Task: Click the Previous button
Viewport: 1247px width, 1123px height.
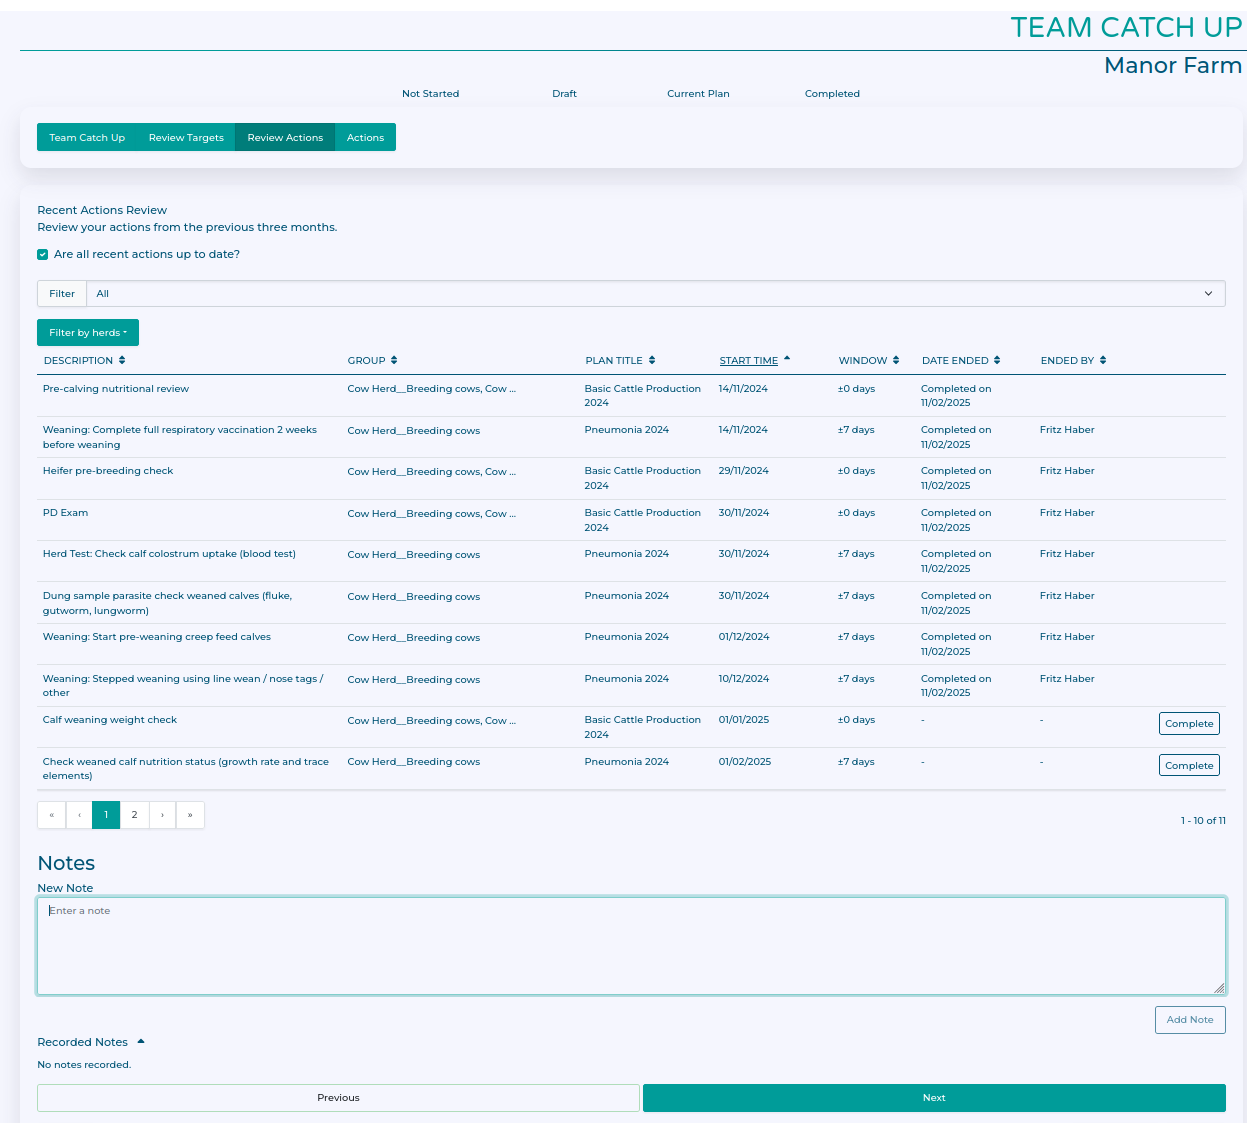Action: point(338,1098)
